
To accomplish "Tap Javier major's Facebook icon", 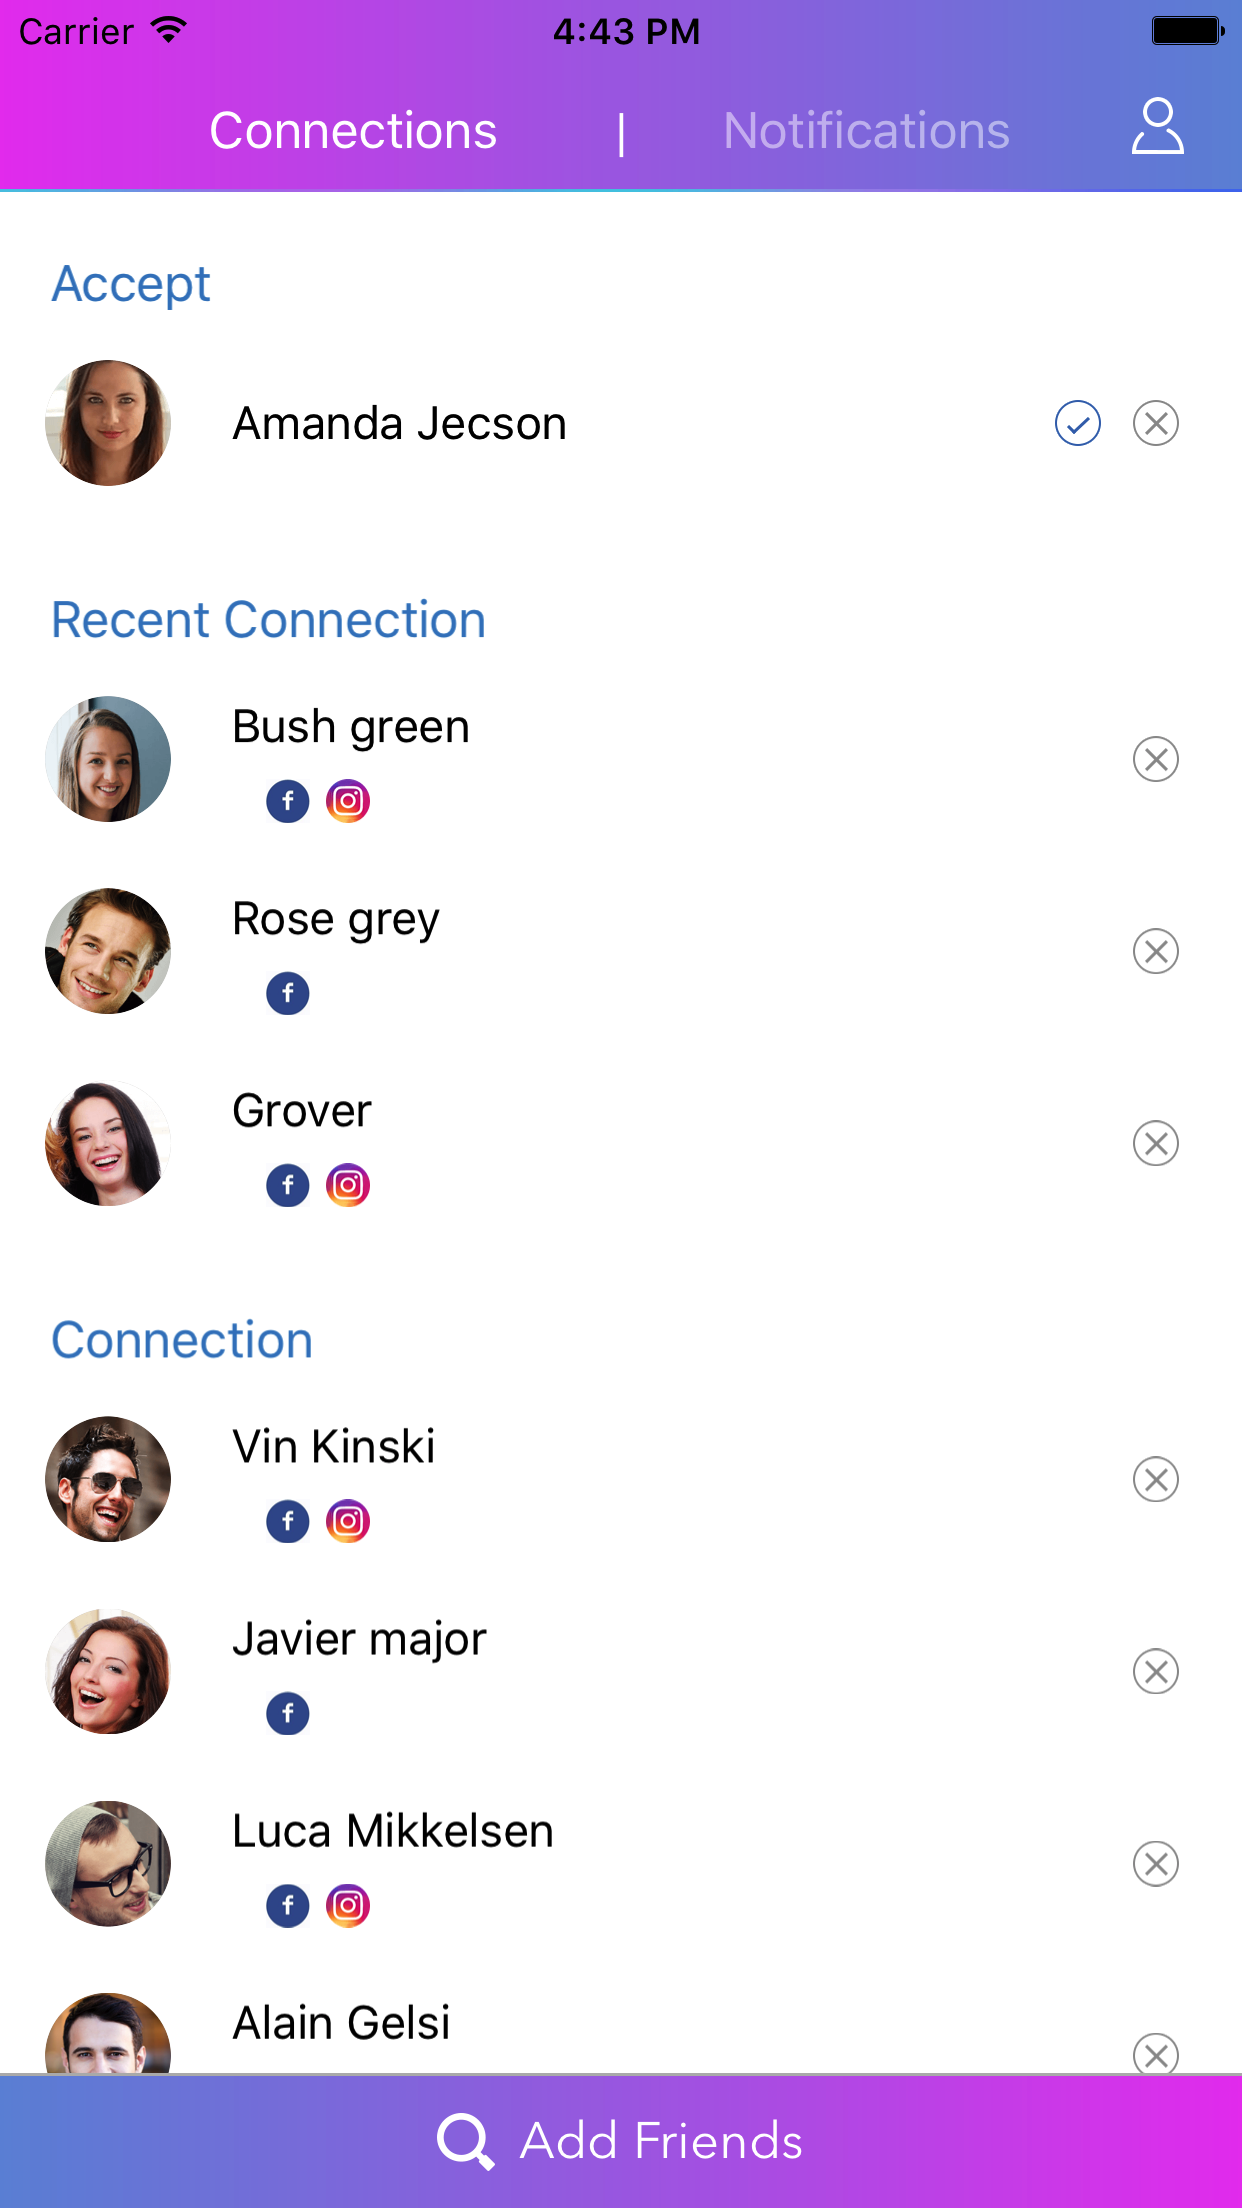I will 288,1713.
